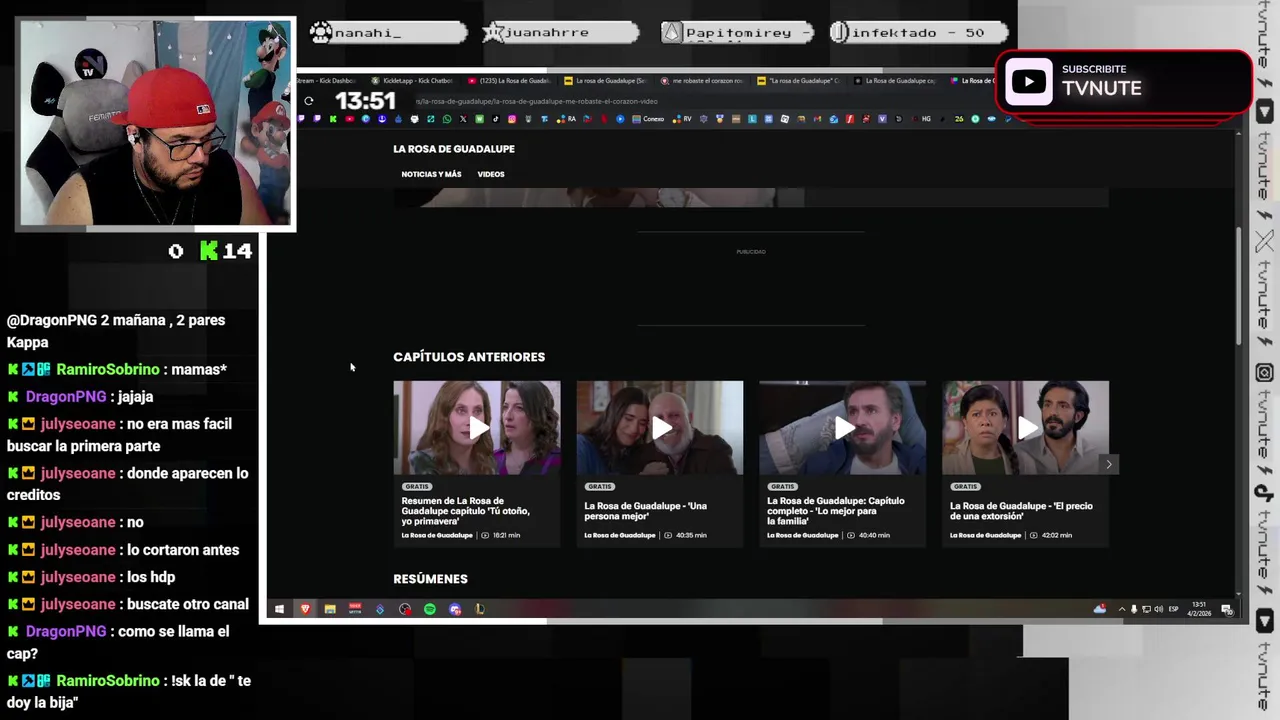Open the X (Twitter) bookmark icon
Viewport: 1280px width, 720px height.
(x=463, y=119)
